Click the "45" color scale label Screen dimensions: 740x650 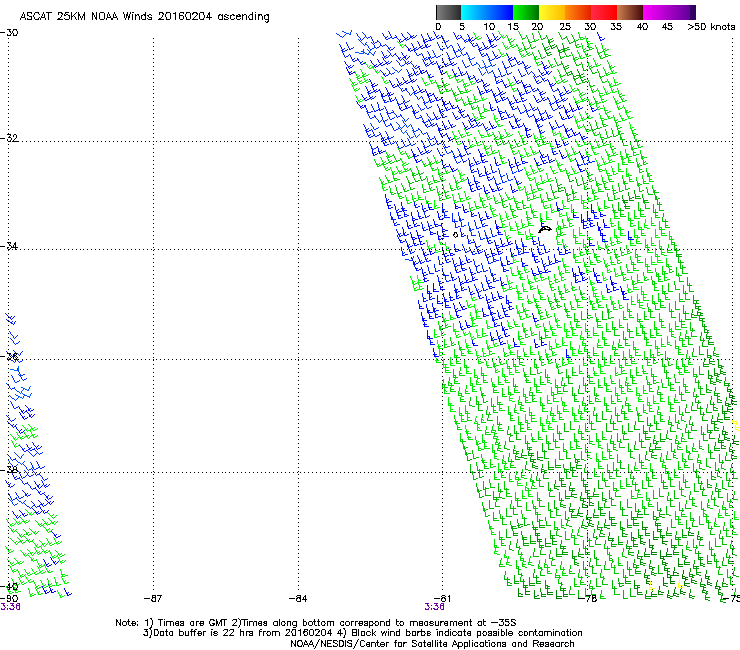tap(667, 27)
